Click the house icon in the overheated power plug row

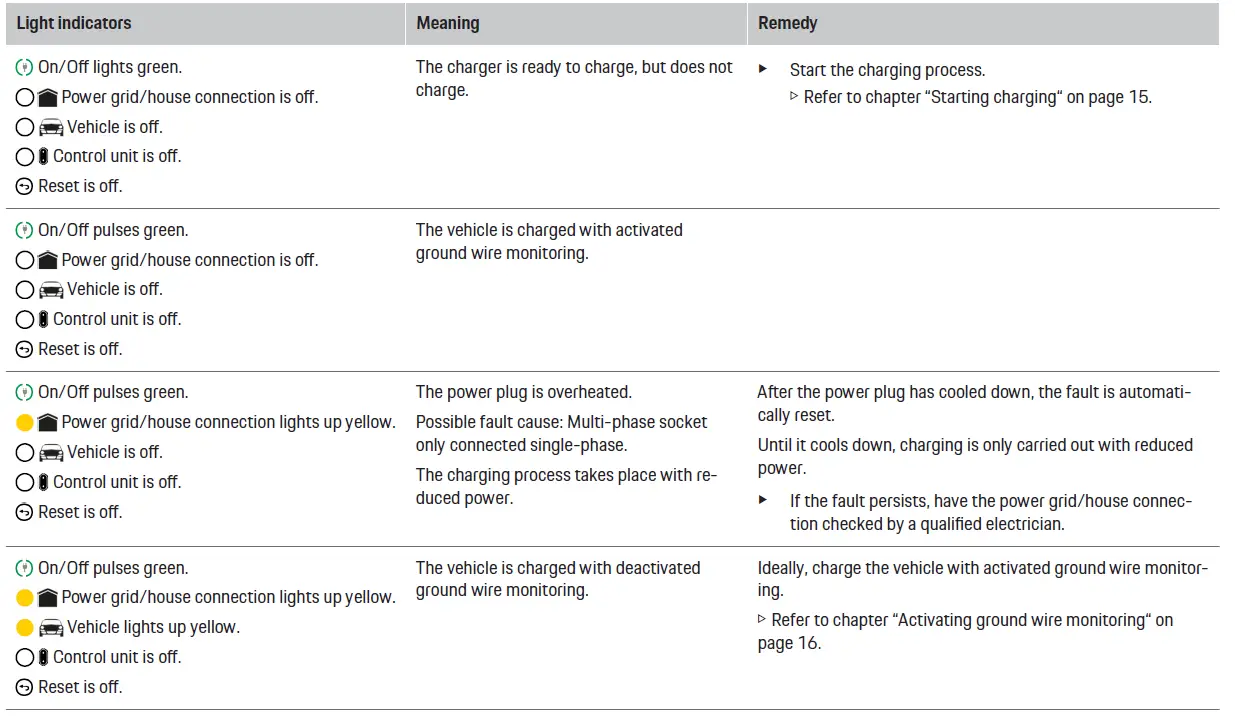pyautogui.click(x=47, y=423)
